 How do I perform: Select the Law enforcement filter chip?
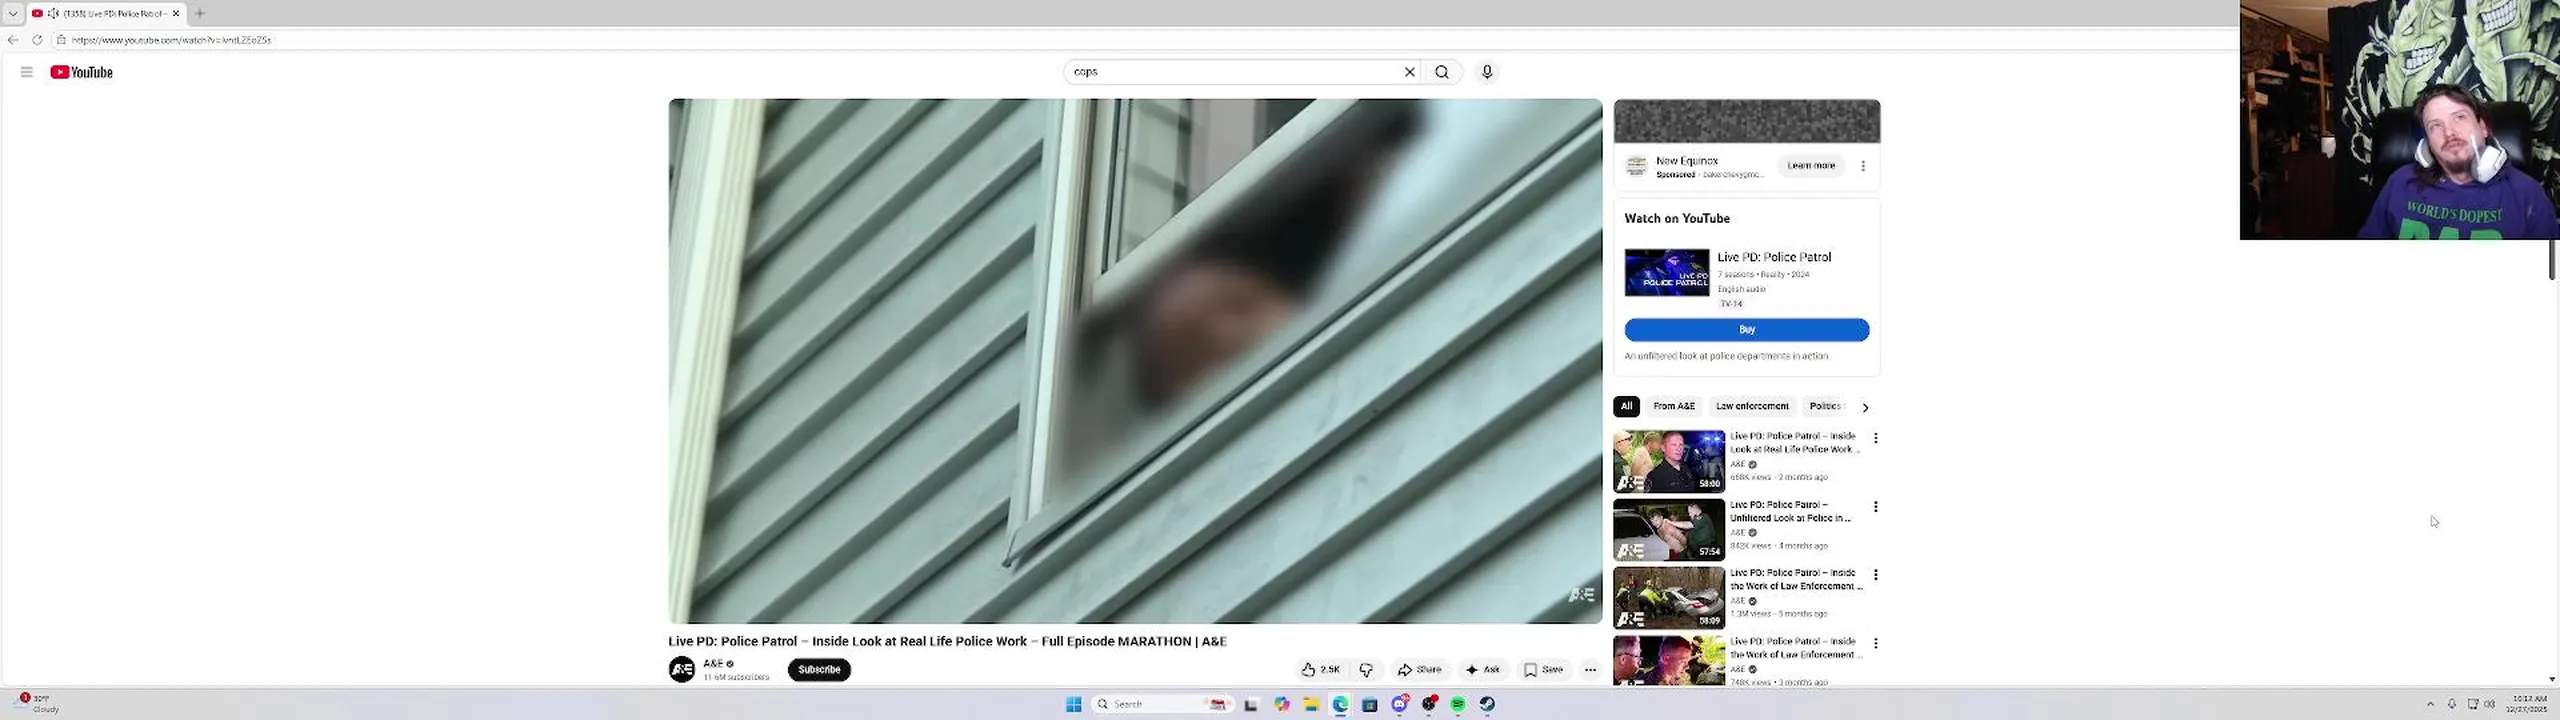(x=1752, y=406)
